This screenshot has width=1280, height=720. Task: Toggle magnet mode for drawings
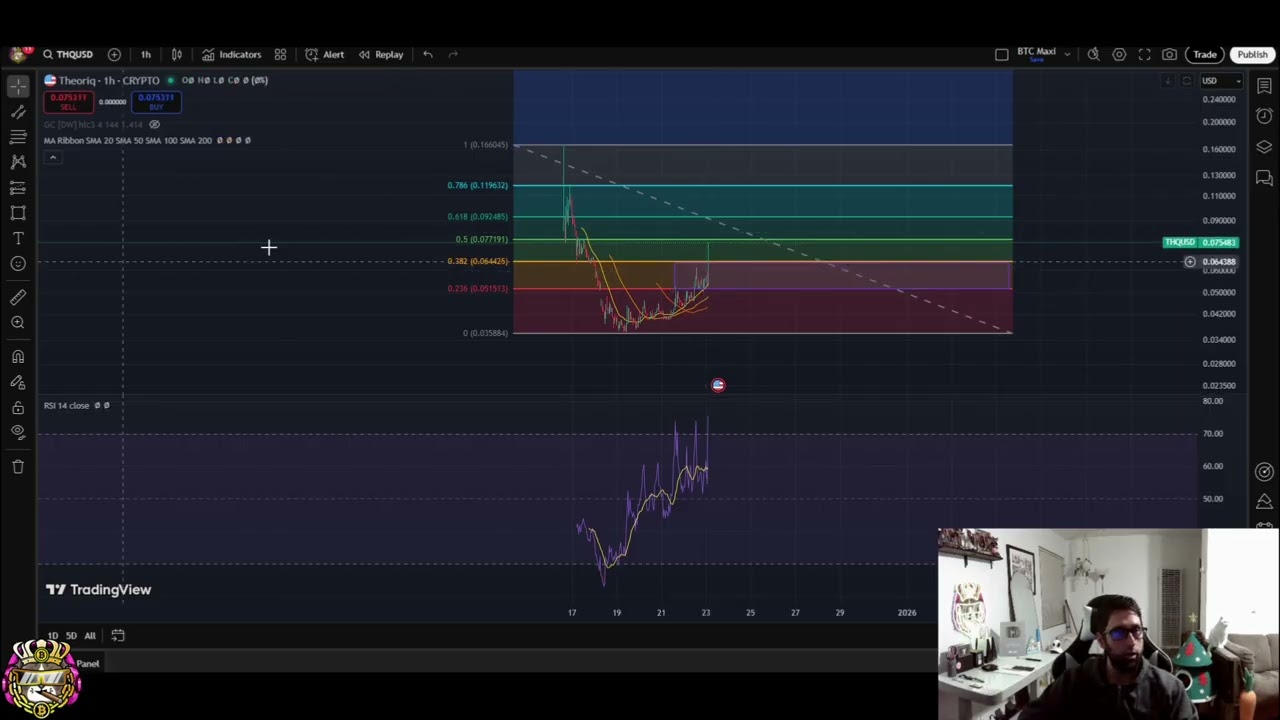(18, 356)
